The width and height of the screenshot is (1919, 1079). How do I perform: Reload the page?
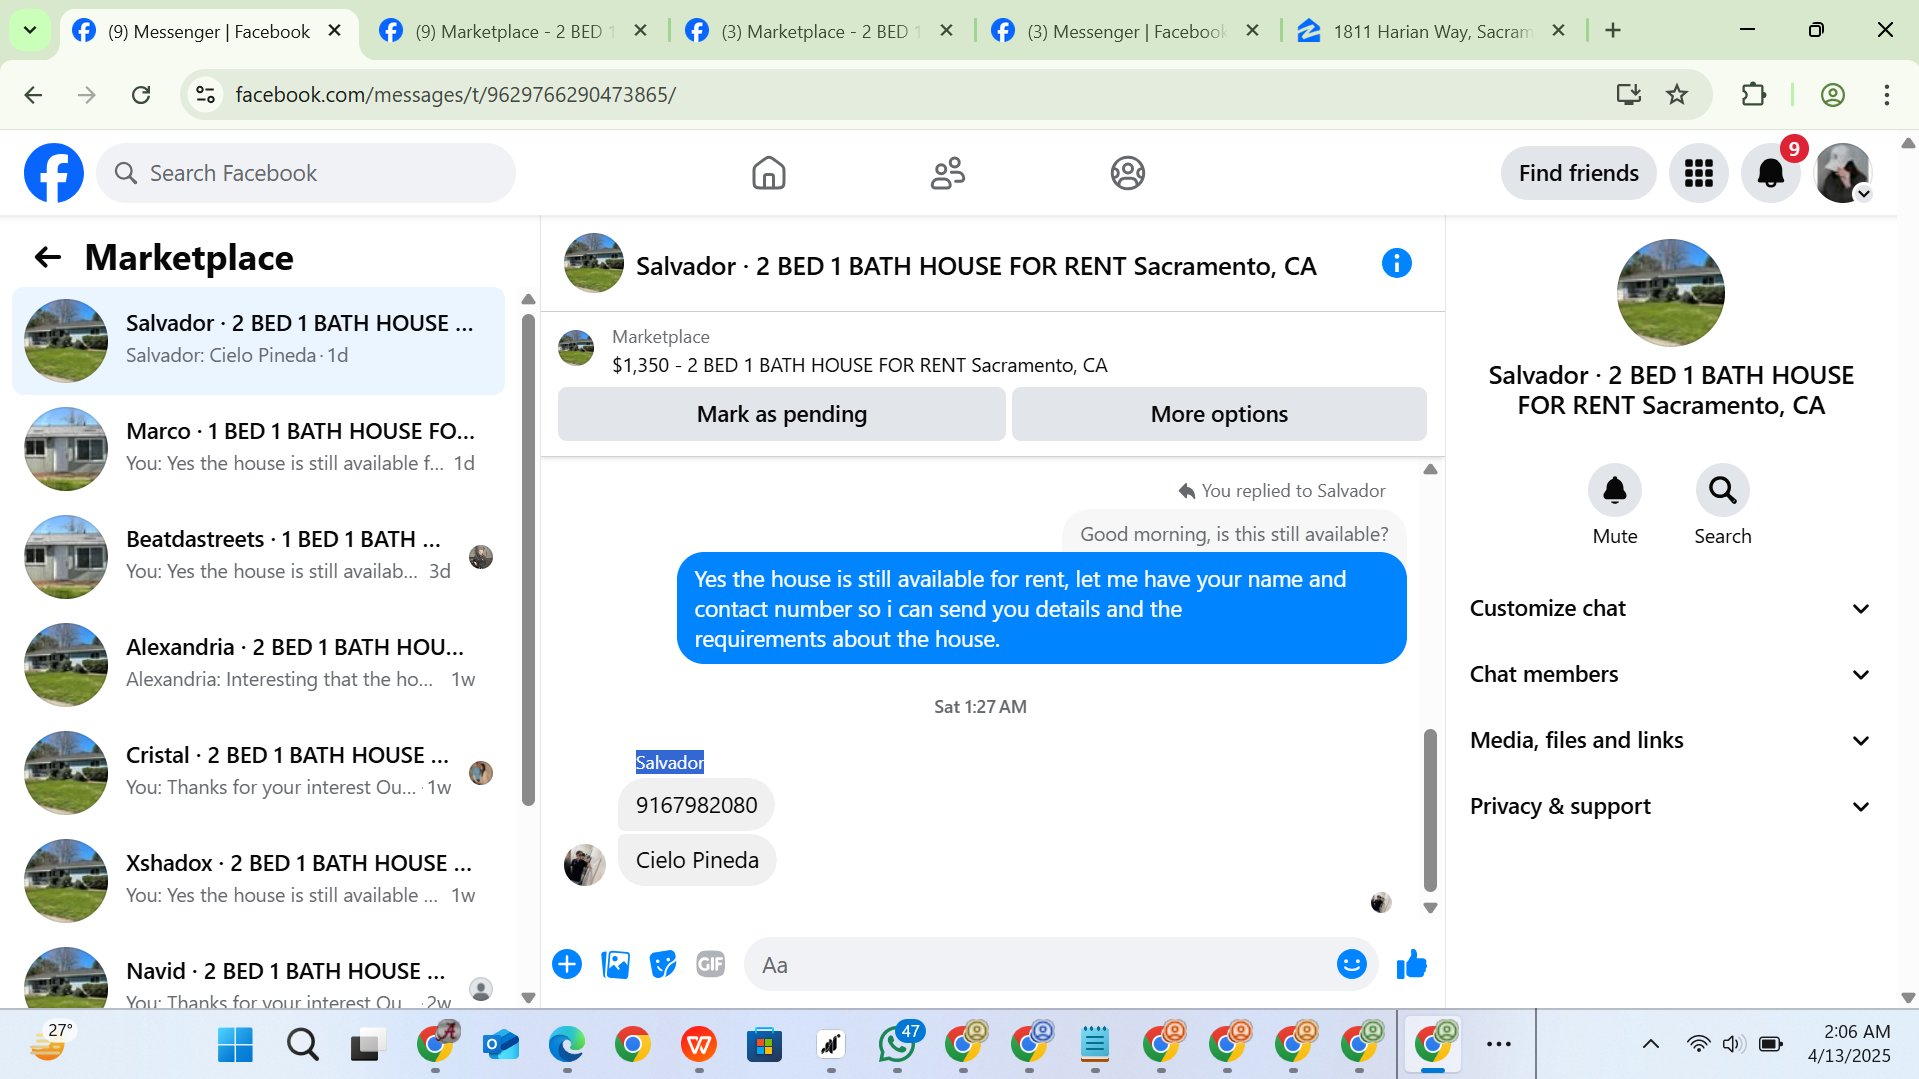pos(141,95)
